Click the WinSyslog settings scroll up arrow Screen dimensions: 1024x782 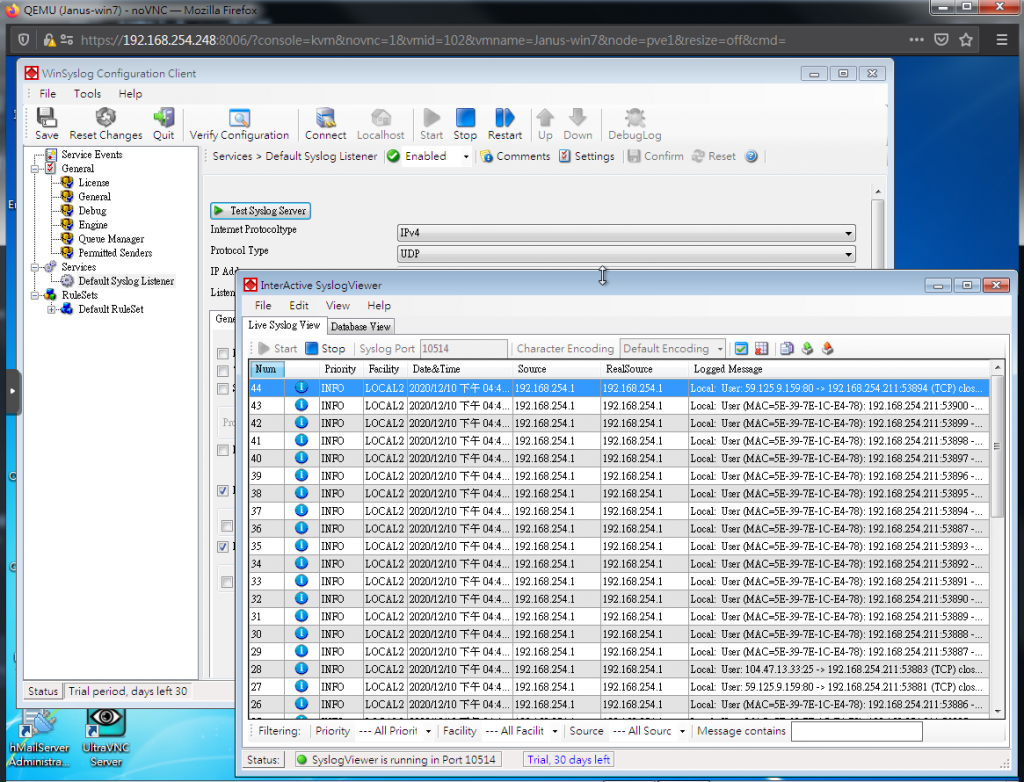878,191
